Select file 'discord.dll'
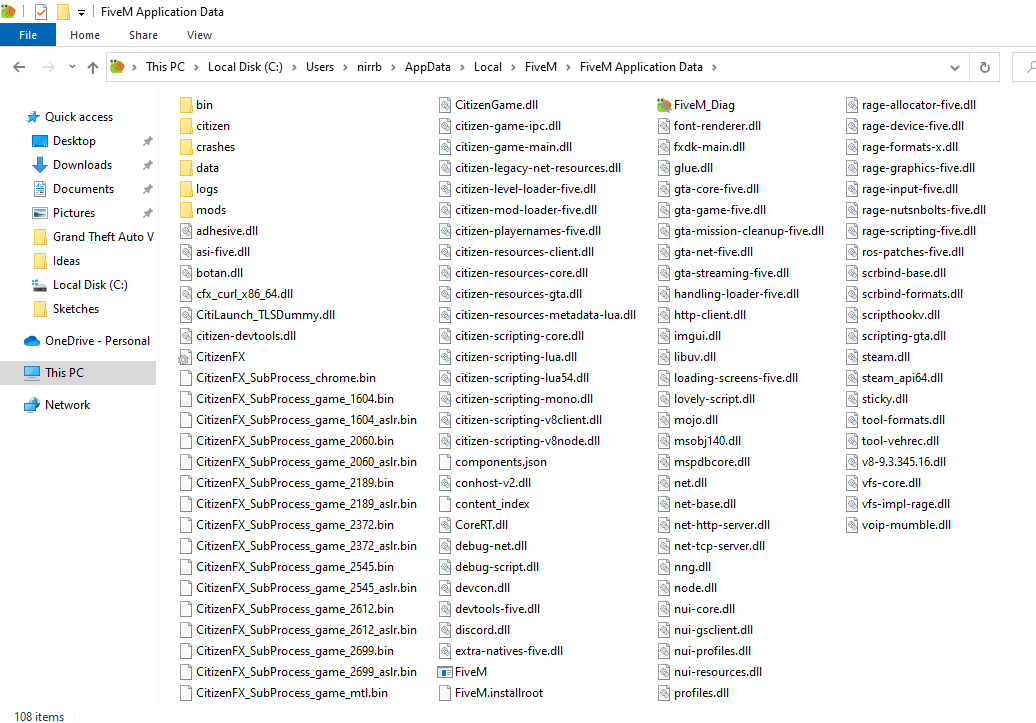This screenshot has height=723, width=1036. coord(482,630)
